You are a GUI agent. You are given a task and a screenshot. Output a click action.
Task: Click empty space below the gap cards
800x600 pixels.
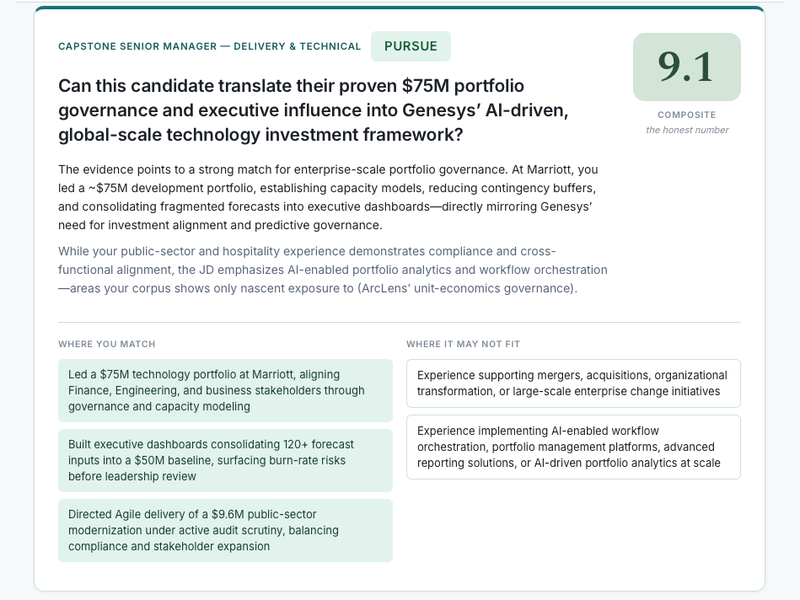pos(573,531)
